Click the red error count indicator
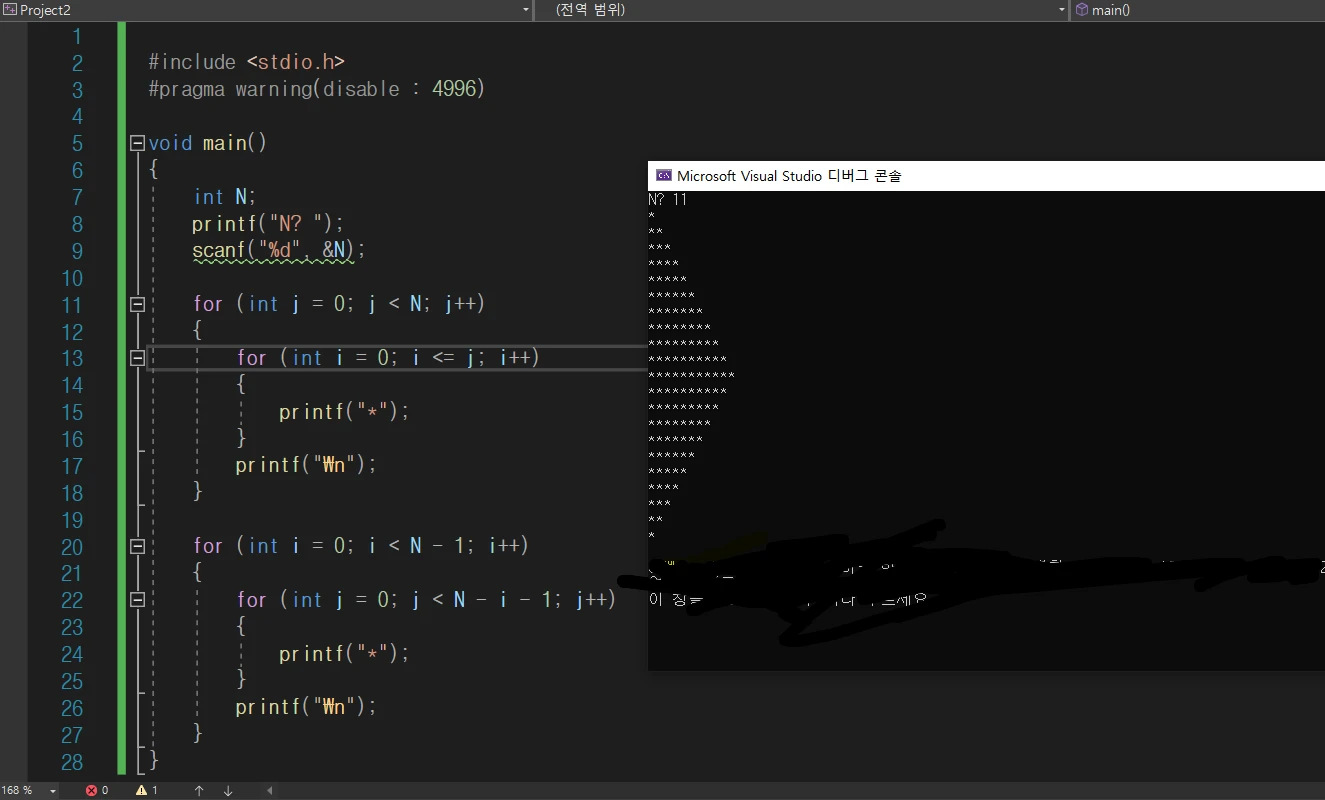Image resolution: width=1325 pixels, height=800 pixels. coord(96,790)
